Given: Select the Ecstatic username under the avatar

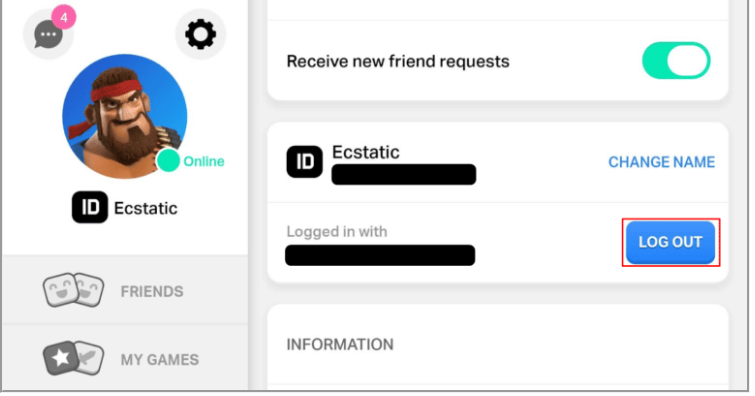Looking at the screenshot, I should pyautogui.click(x=146, y=209).
